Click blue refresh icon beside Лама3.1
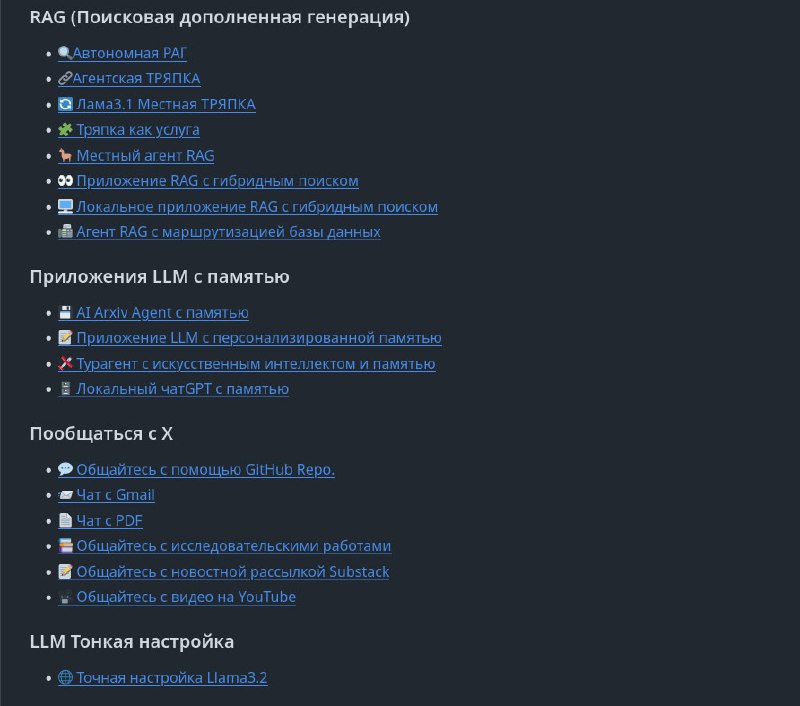Viewport: 800px width, 706px height. pyautogui.click(x=65, y=104)
